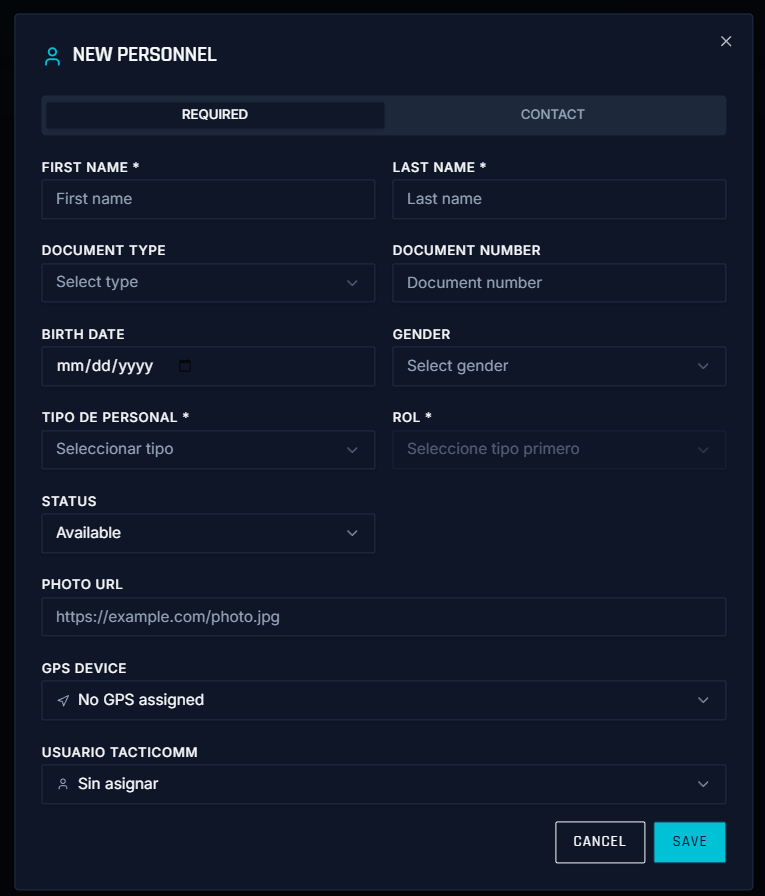Click the Birth Date label
Viewport: 765px width, 896px height.
click(x=83, y=334)
